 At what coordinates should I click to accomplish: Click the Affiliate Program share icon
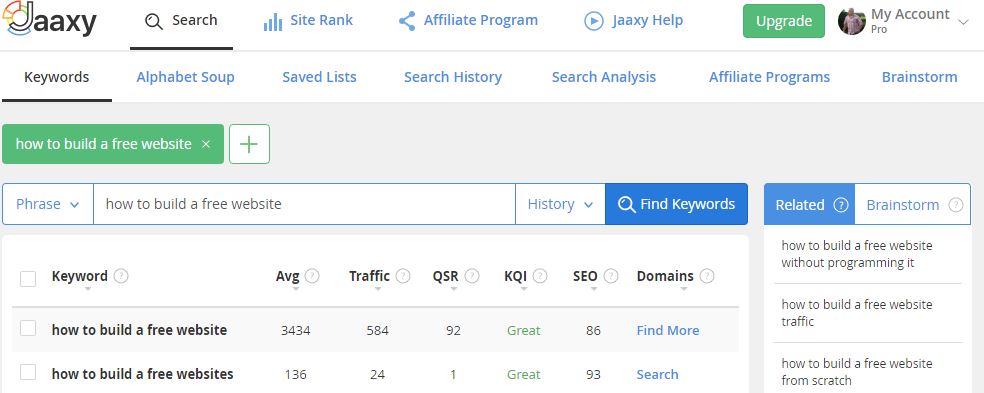click(407, 21)
